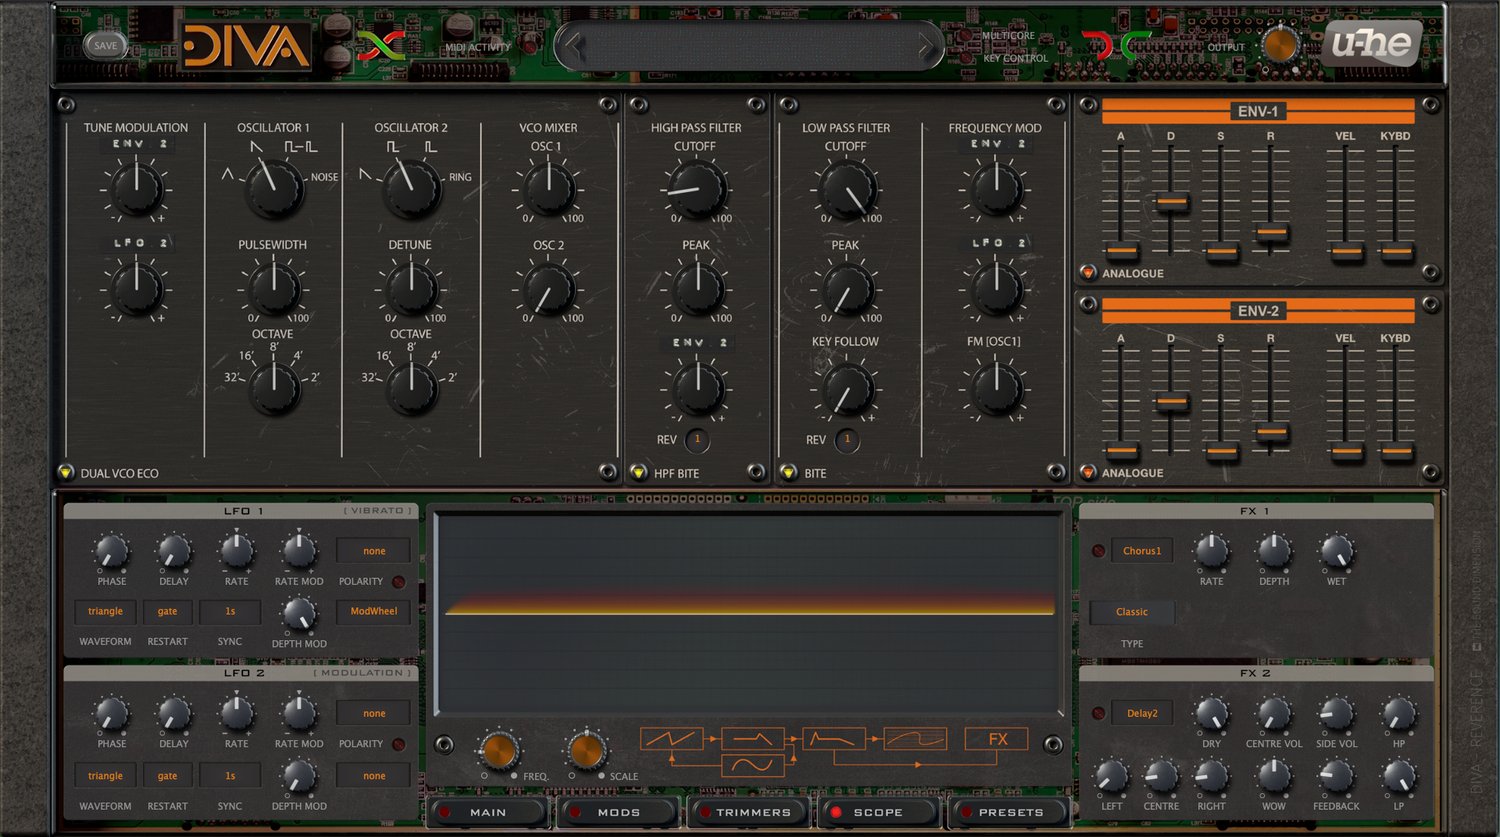Select the SCOPE tab
The width and height of the screenshot is (1500, 837).
pyautogui.click(x=878, y=812)
